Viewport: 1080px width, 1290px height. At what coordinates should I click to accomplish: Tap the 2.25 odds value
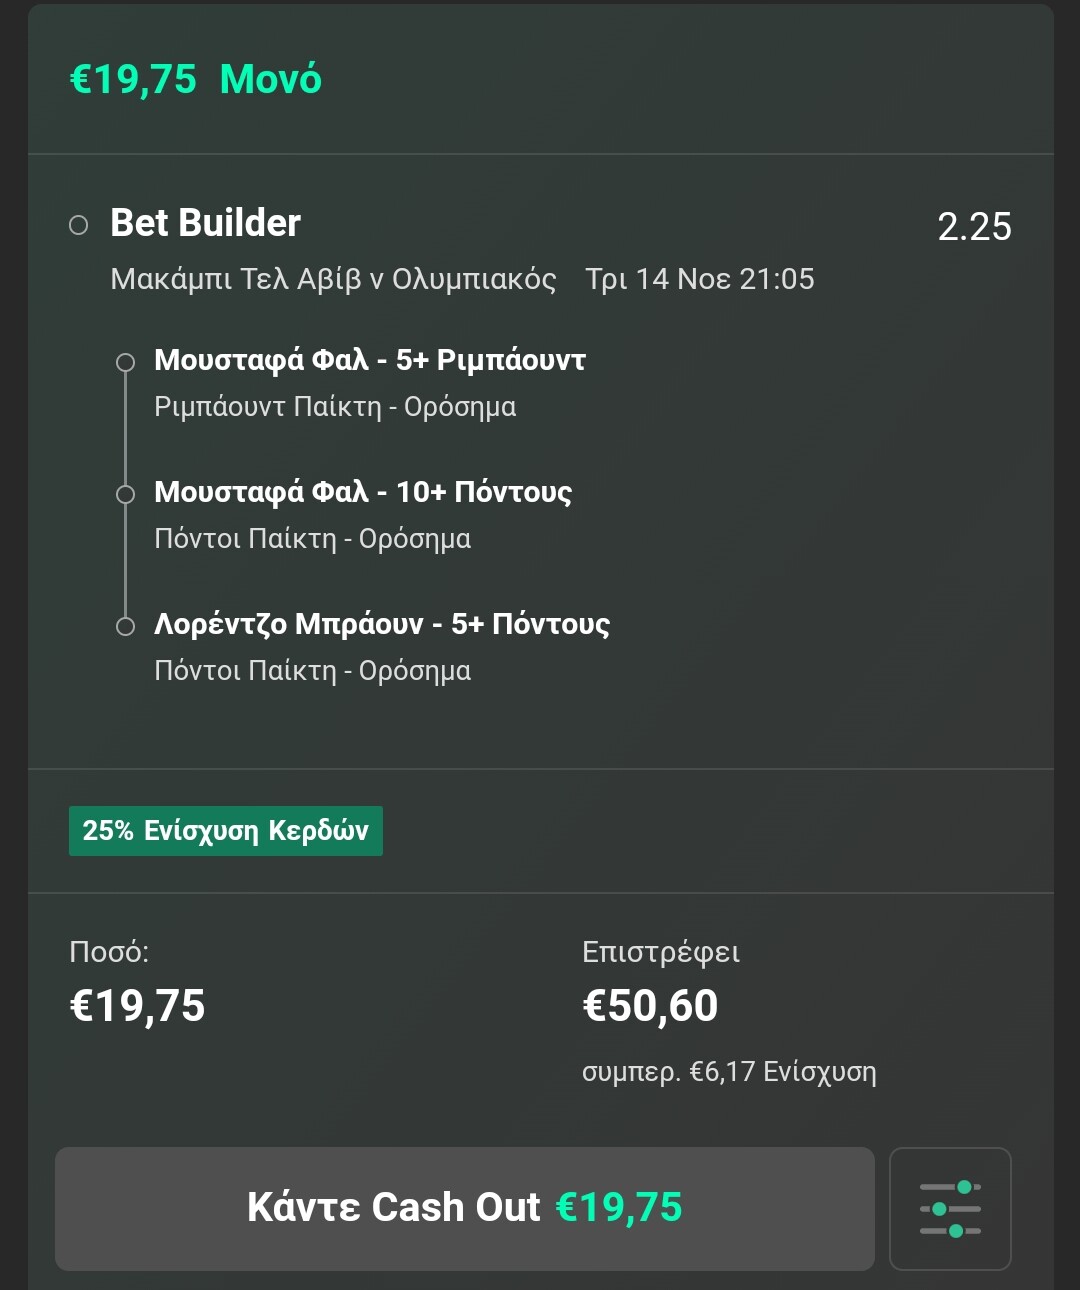[974, 227]
